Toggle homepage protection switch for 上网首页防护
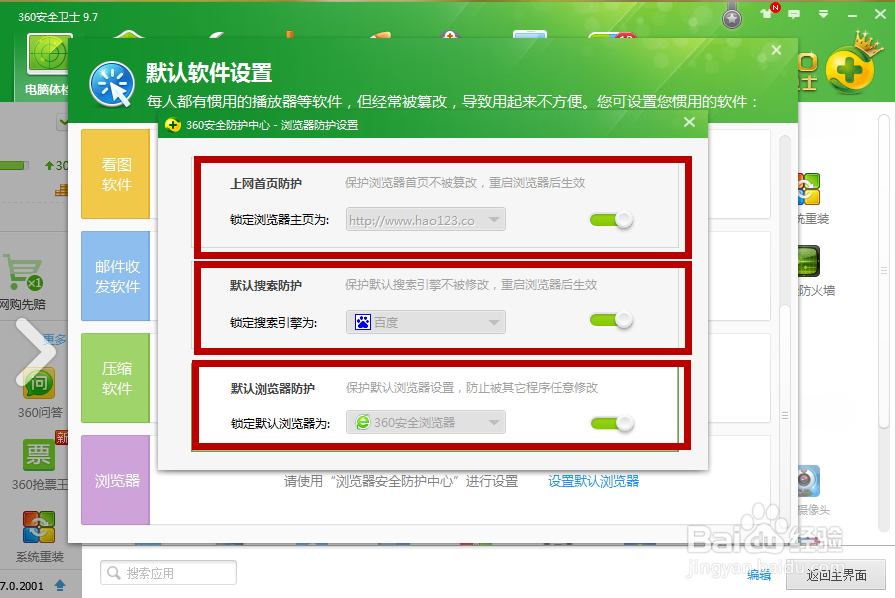 click(x=611, y=220)
